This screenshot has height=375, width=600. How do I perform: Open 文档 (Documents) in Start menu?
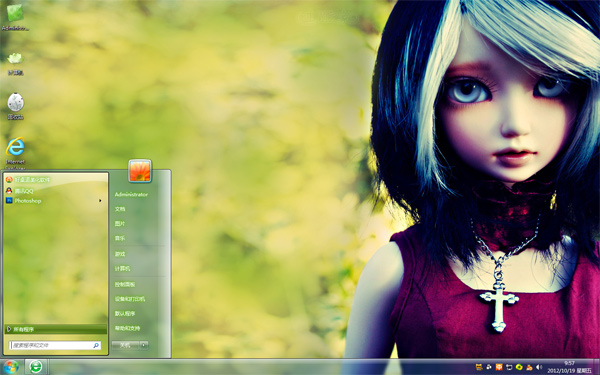(120, 209)
